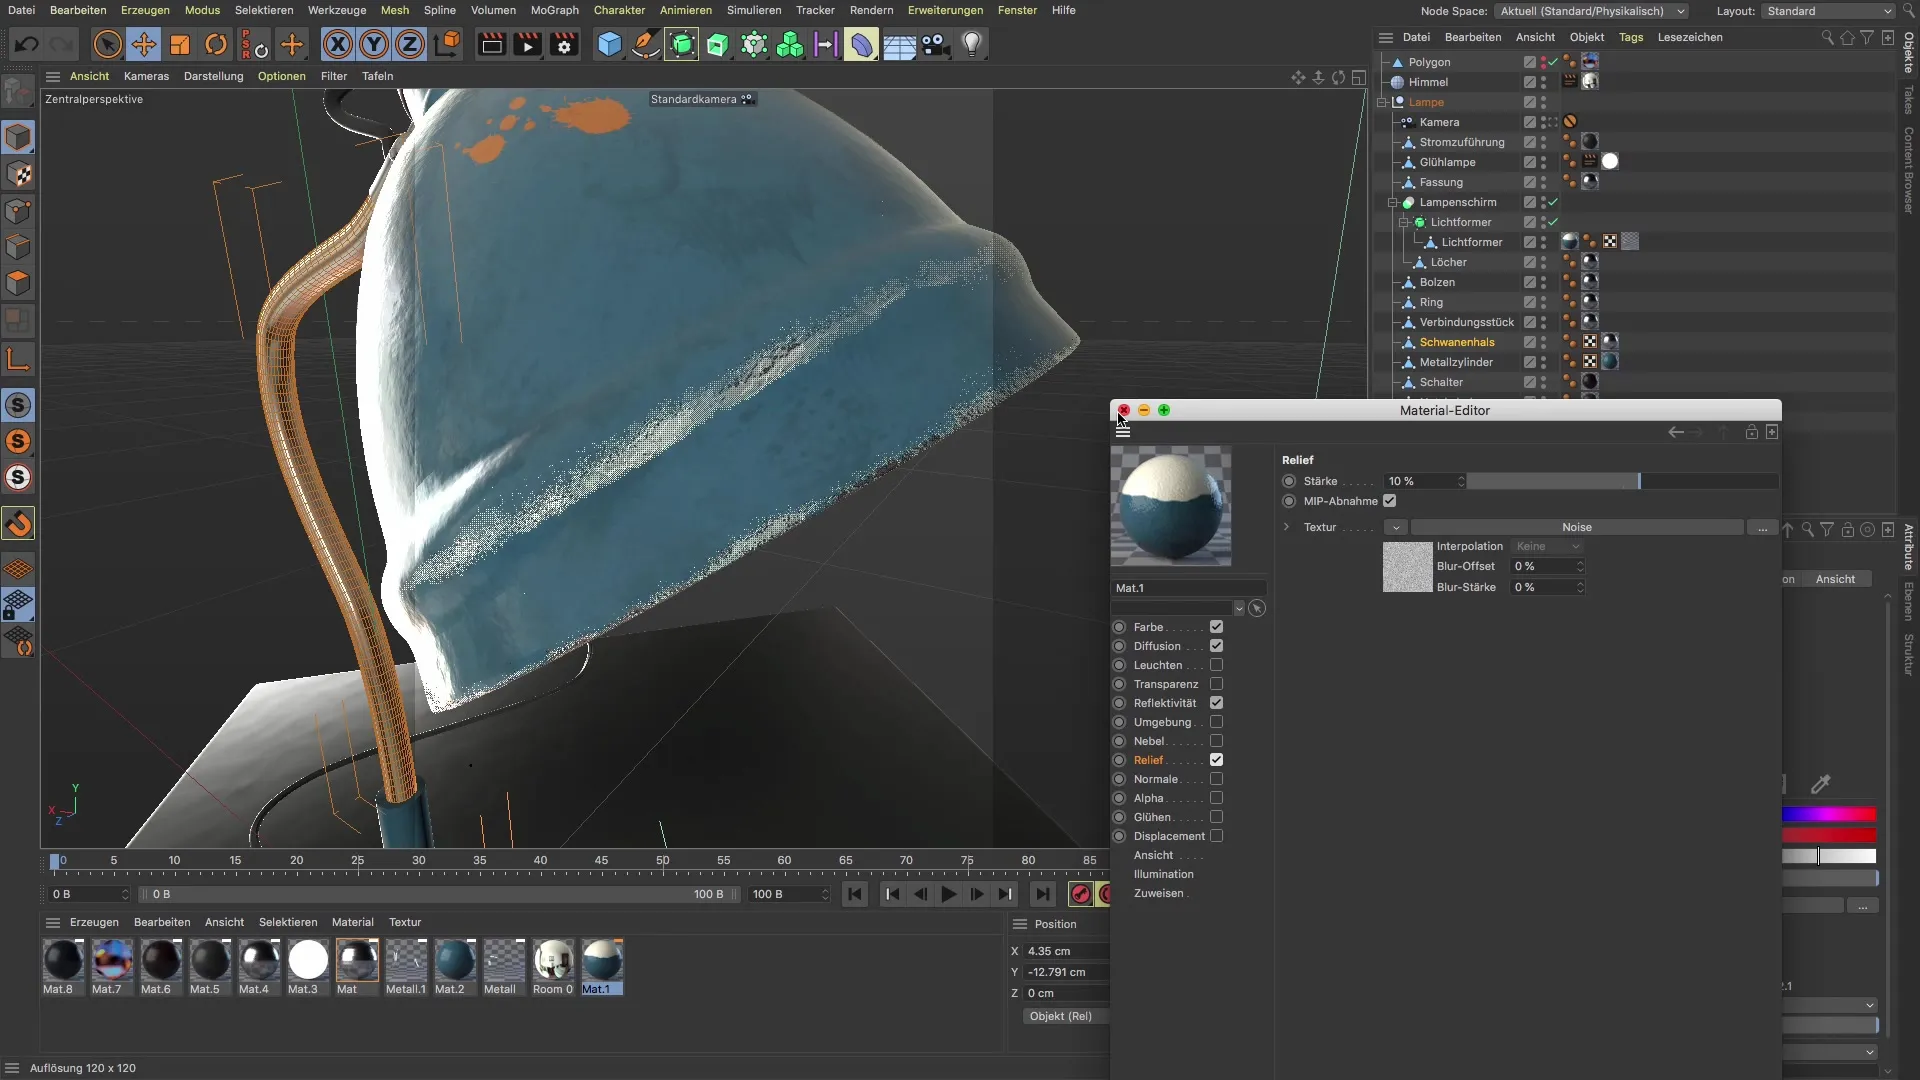Open the Render Settings gear clapperboard
The image size is (1920, 1080).
pos(565,45)
